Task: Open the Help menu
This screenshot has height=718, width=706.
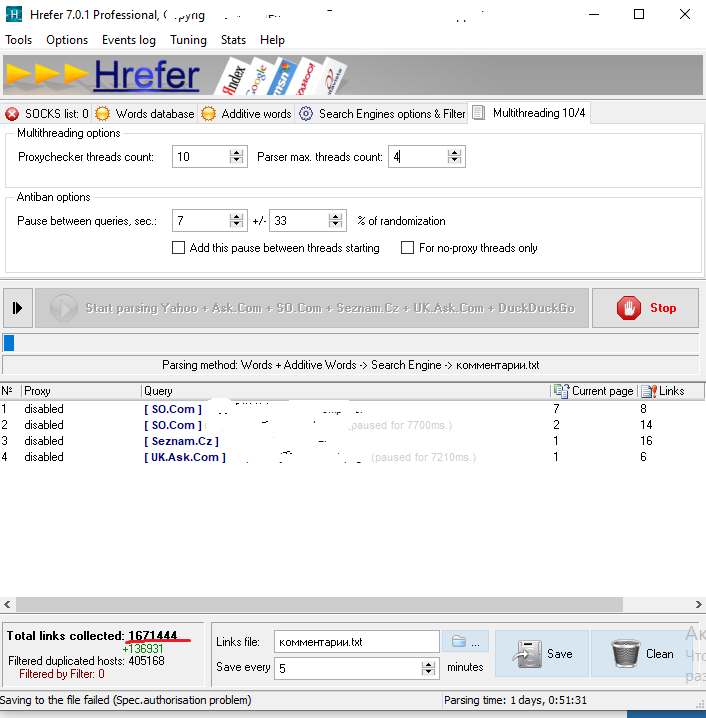Action: [272, 40]
